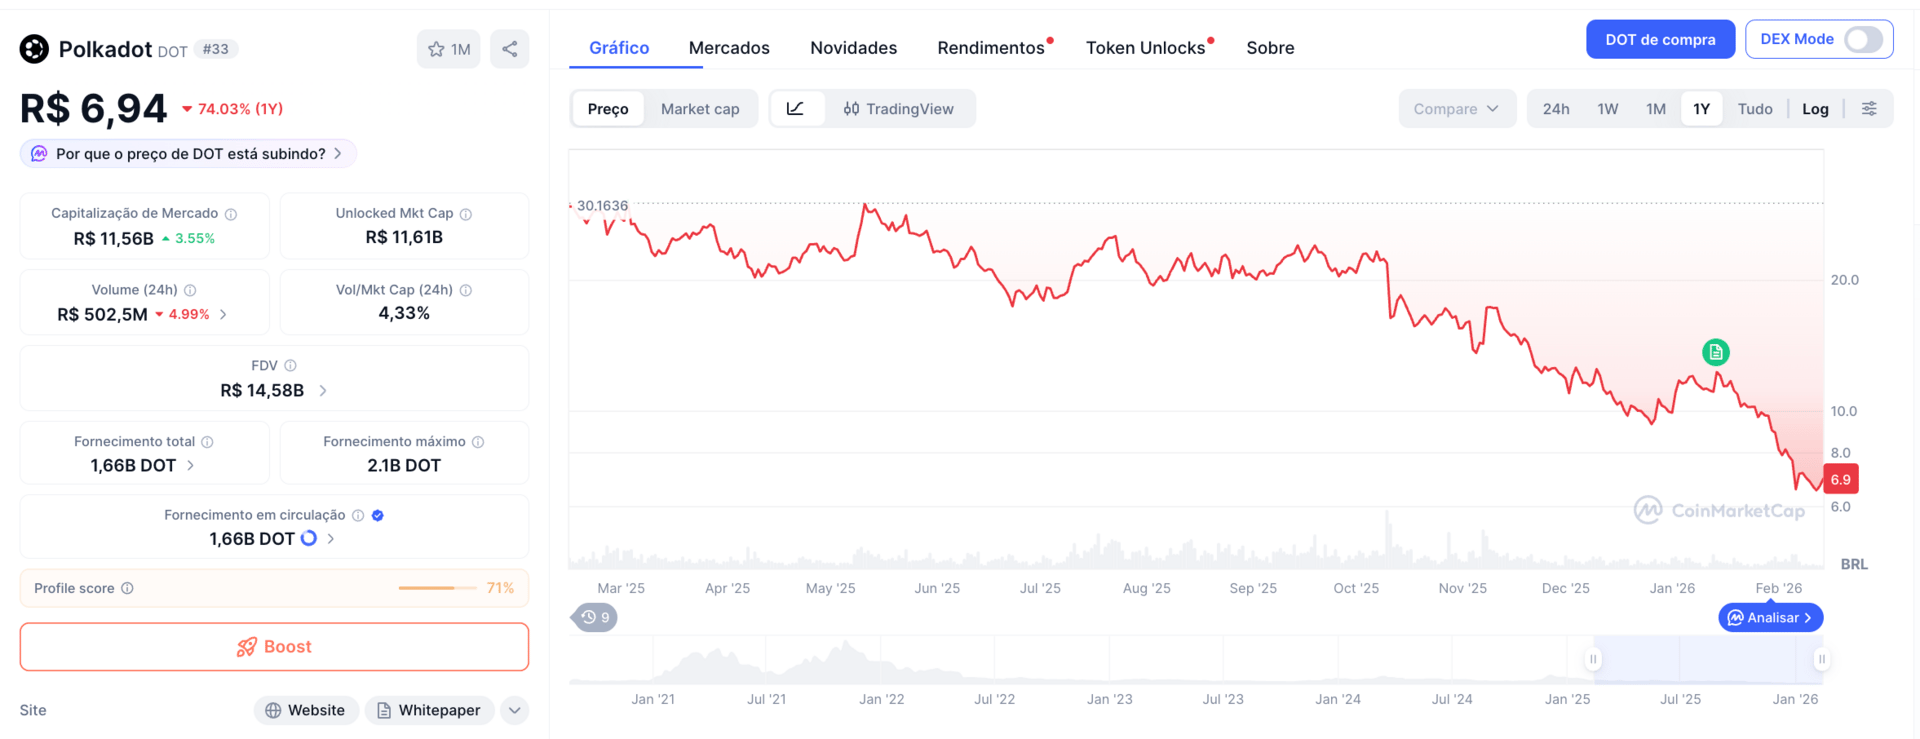Switch chart to Preço view

pos(608,109)
